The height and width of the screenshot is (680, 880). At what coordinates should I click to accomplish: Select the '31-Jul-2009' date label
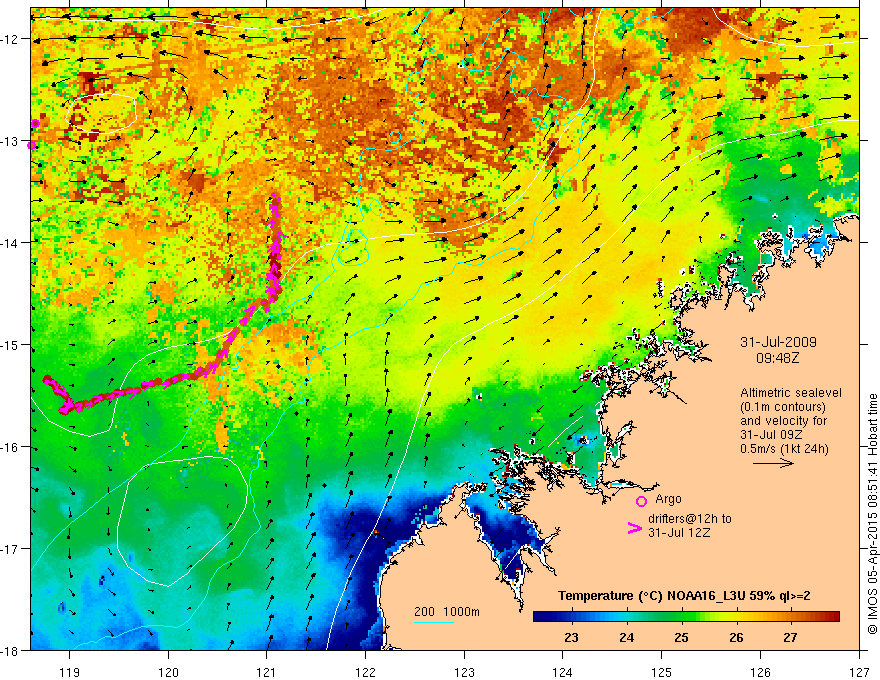[778, 342]
